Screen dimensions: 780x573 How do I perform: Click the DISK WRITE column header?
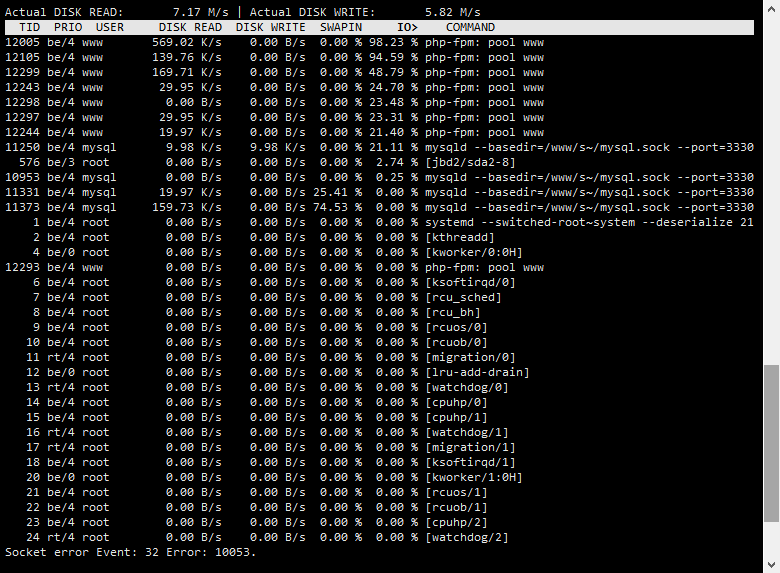click(x=271, y=27)
